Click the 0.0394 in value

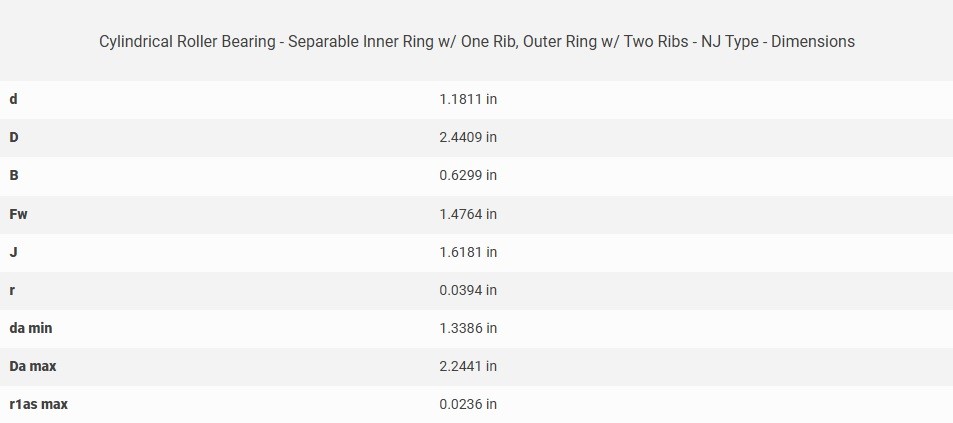coord(467,290)
